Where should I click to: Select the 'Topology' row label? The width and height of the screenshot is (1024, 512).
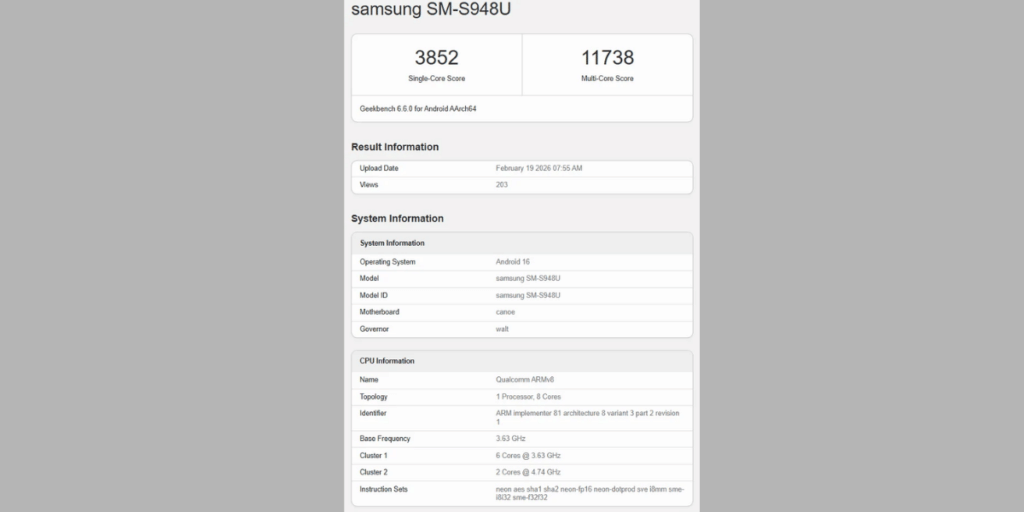tap(374, 397)
